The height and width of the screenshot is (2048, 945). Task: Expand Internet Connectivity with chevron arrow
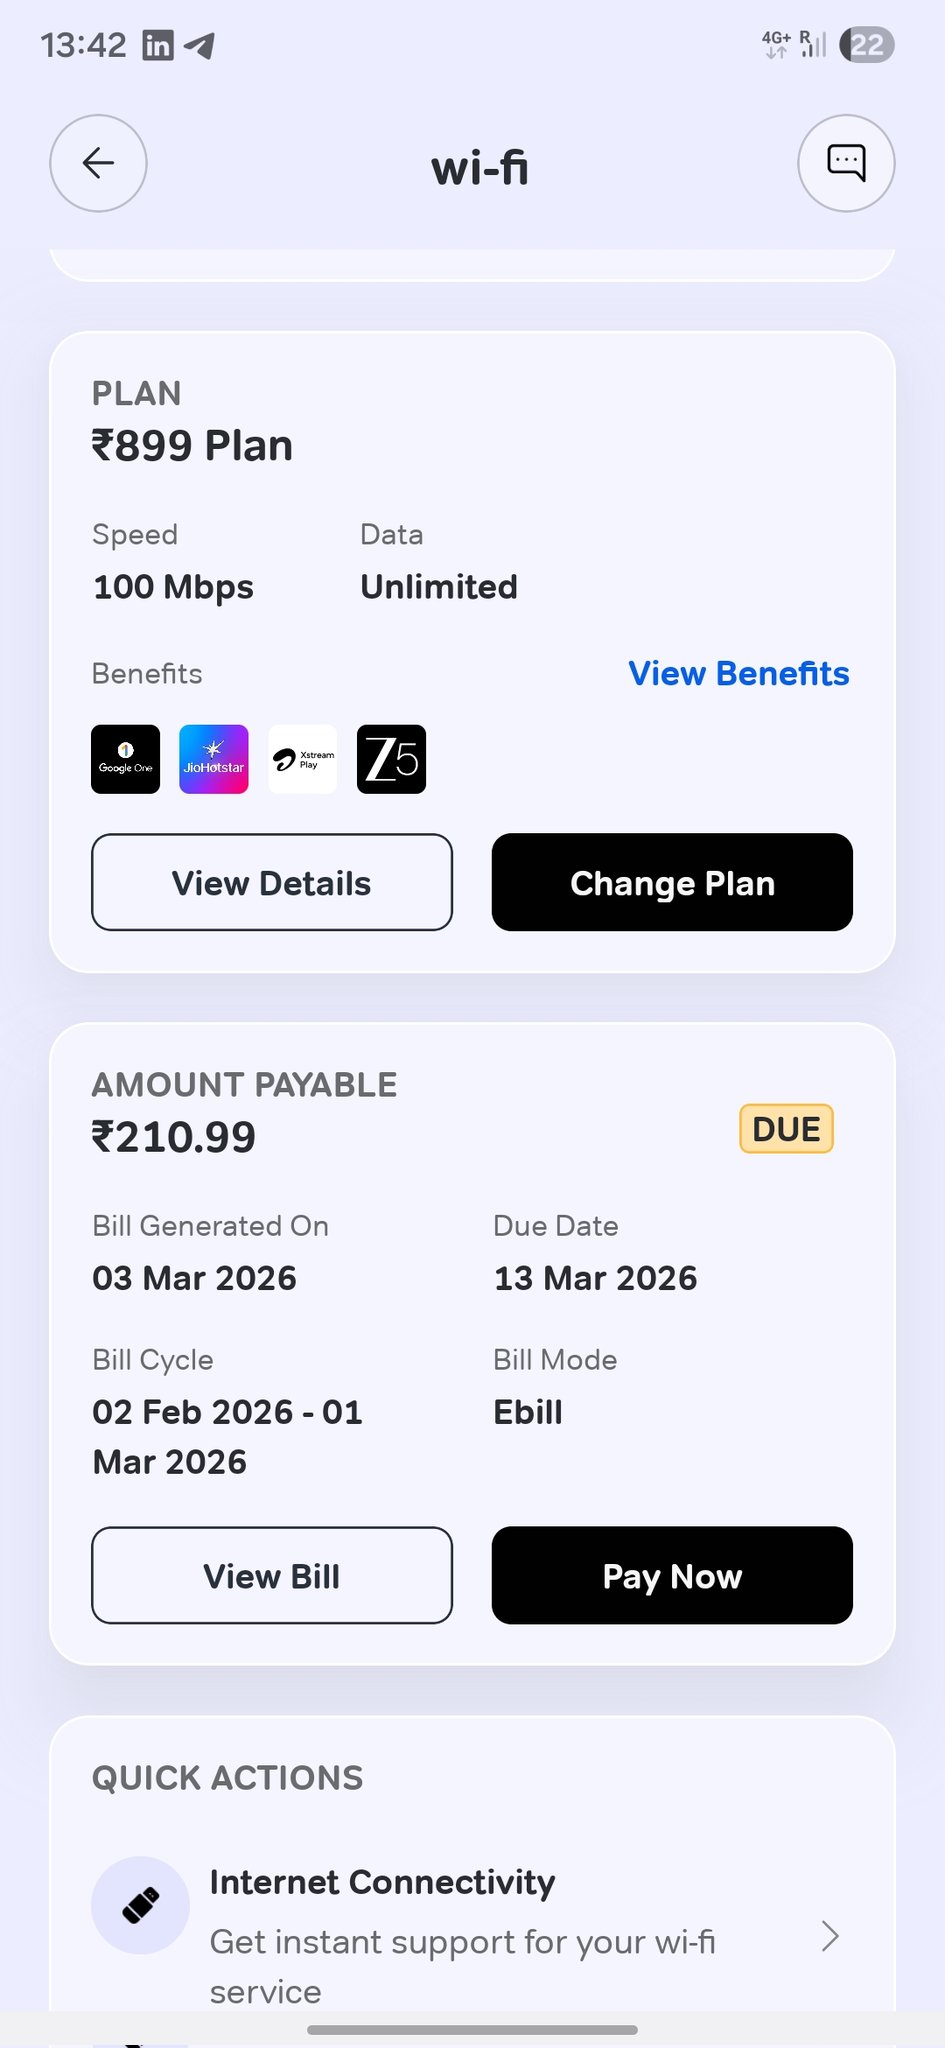pyautogui.click(x=829, y=1936)
